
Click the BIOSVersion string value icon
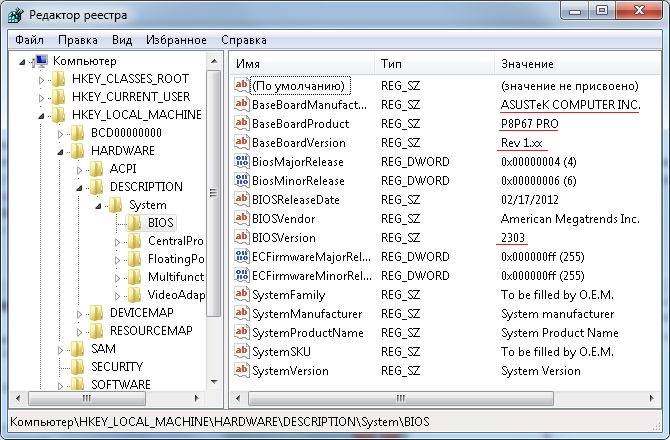(241, 238)
